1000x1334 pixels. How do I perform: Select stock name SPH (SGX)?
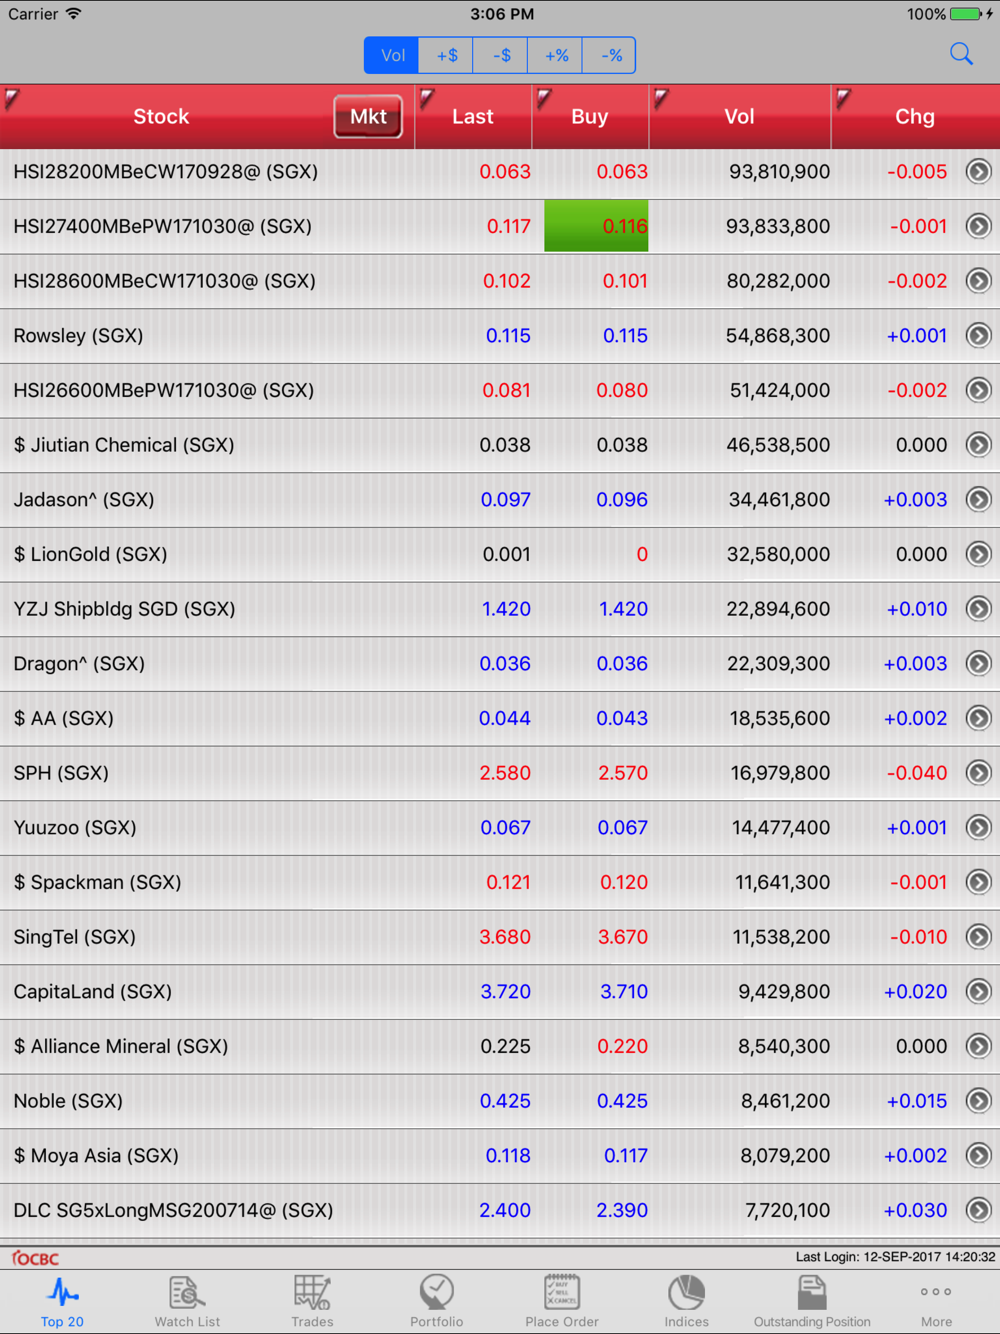[x=61, y=773]
